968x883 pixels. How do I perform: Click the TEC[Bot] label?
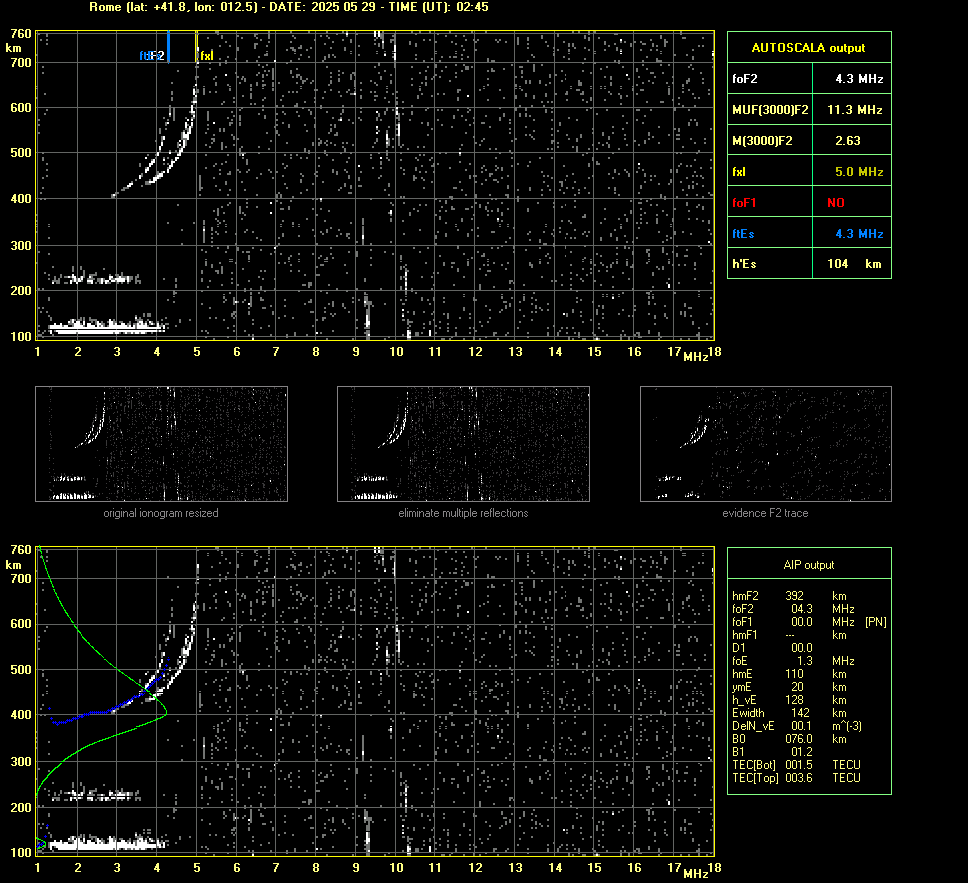[754, 764]
